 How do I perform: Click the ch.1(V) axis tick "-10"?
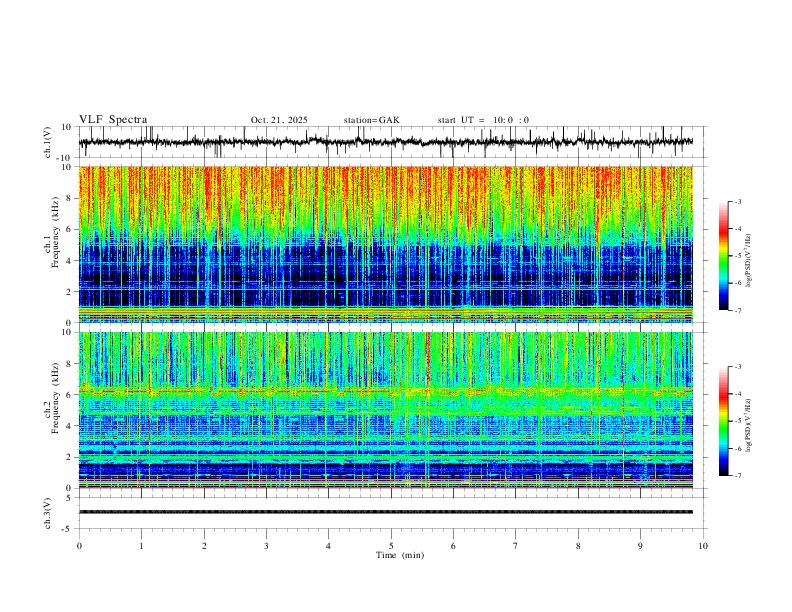65,158
